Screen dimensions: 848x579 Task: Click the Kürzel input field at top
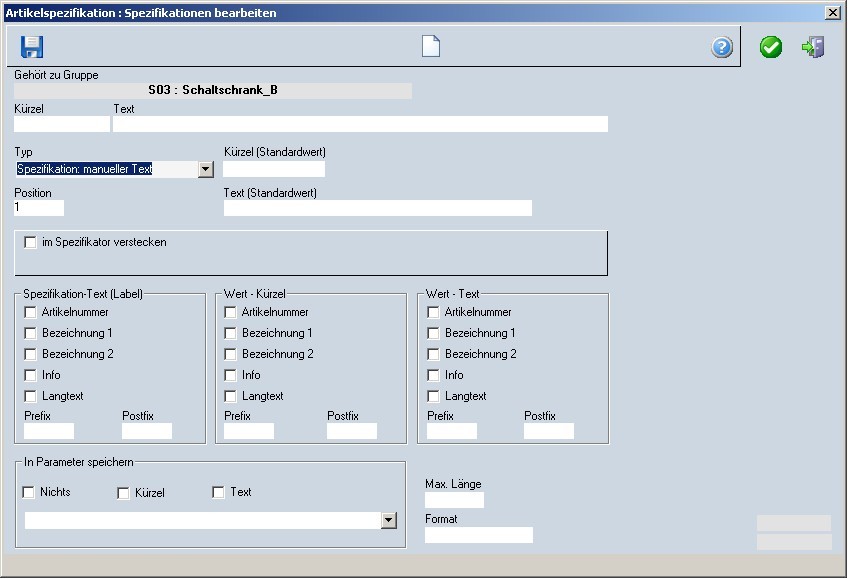coord(61,124)
